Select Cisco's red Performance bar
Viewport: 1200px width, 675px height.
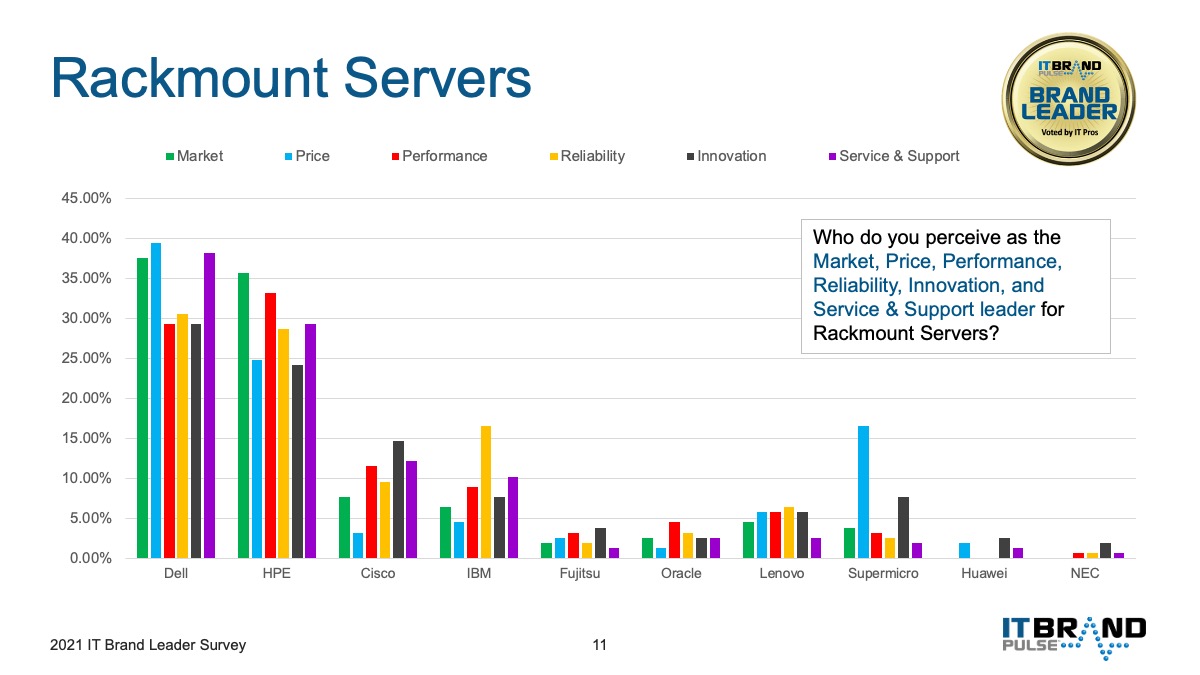pos(371,512)
